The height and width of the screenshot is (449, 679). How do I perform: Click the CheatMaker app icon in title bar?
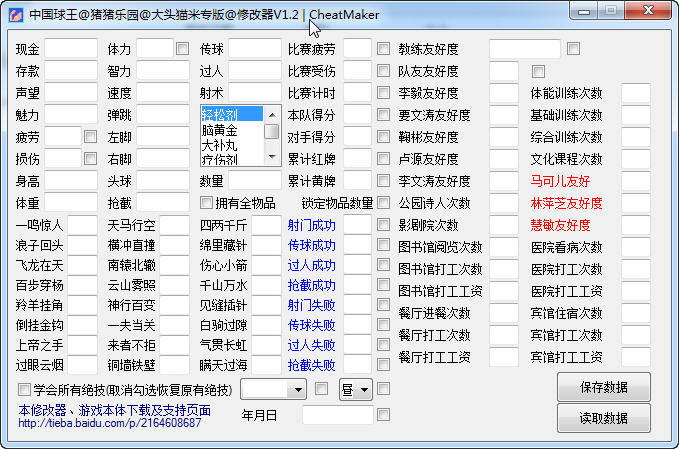tap(15, 15)
